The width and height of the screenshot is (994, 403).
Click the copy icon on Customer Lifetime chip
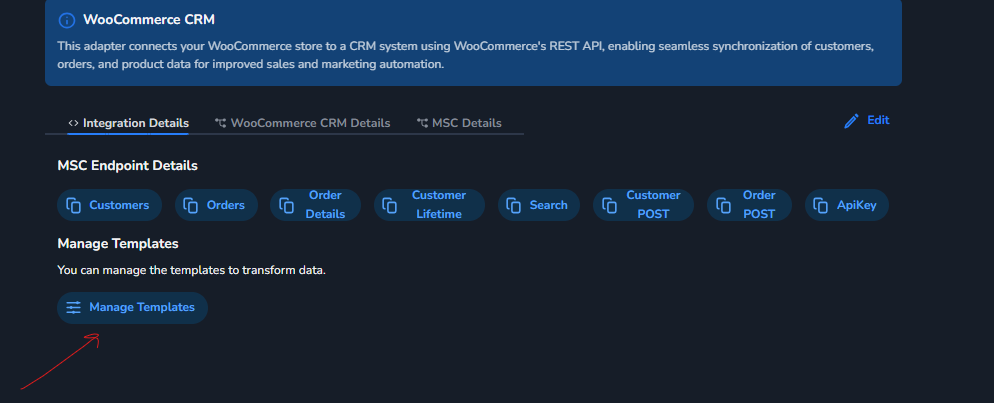point(390,205)
